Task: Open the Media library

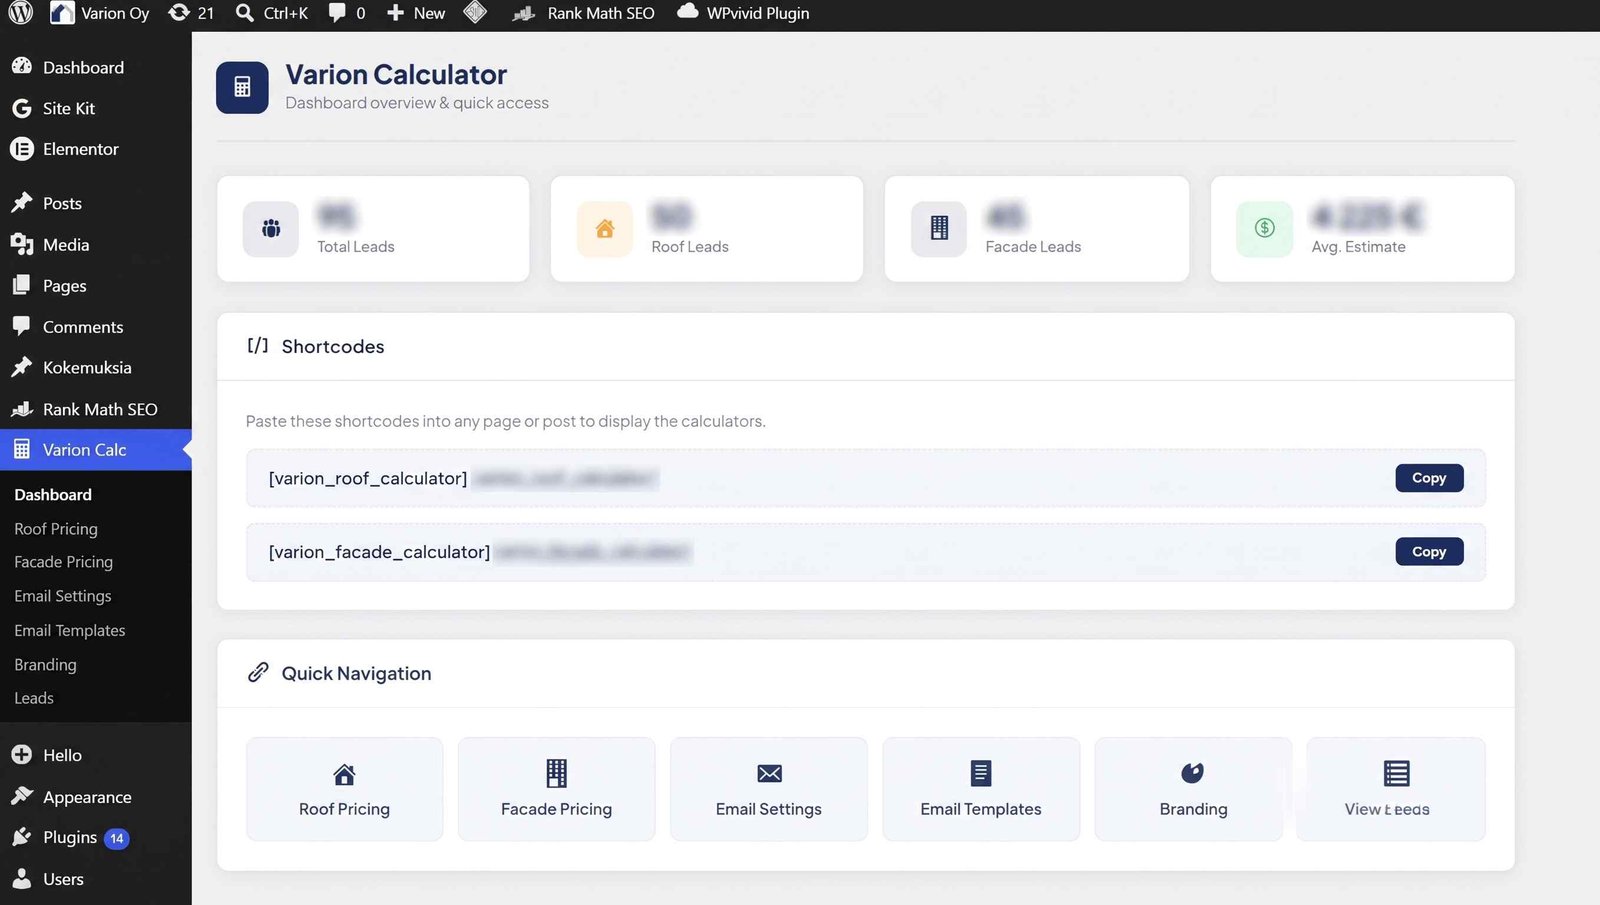Action: (96, 244)
